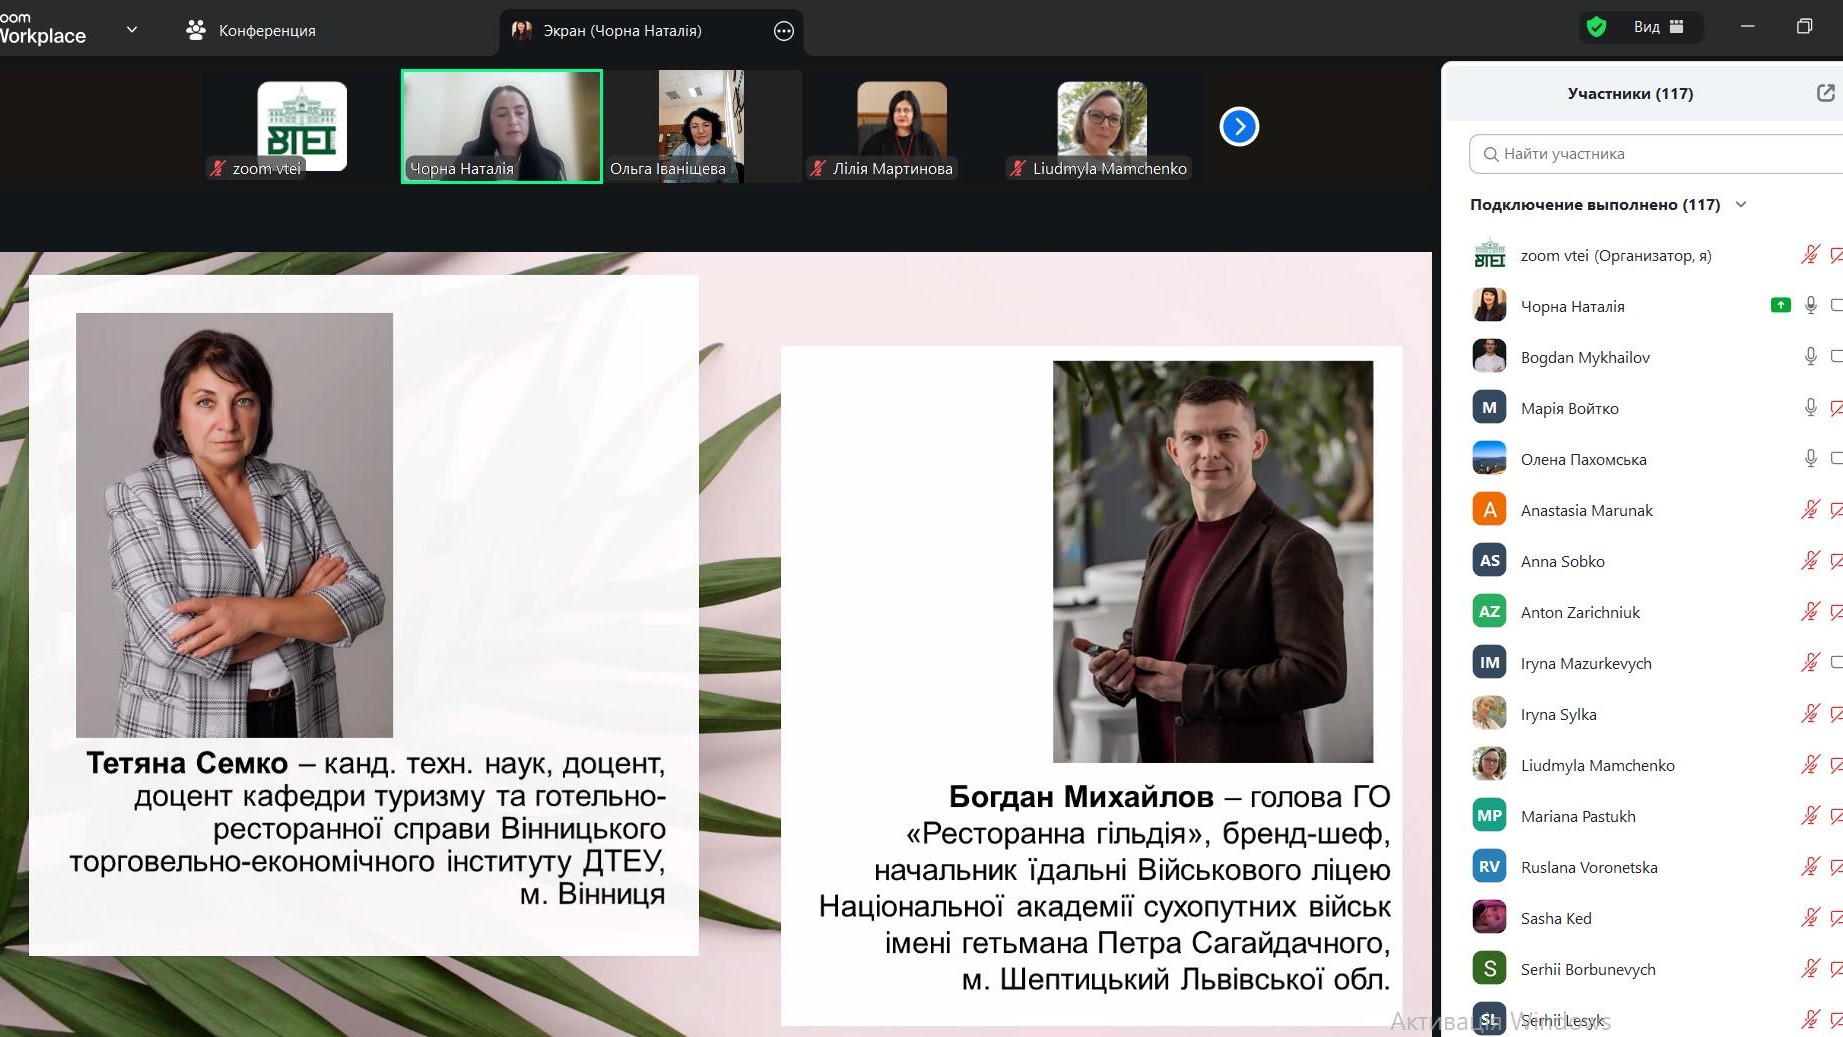Select Олена Пахомська in participants list
Image resolution: width=1843 pixels, height=1037 pixels.
[1583, 459]
